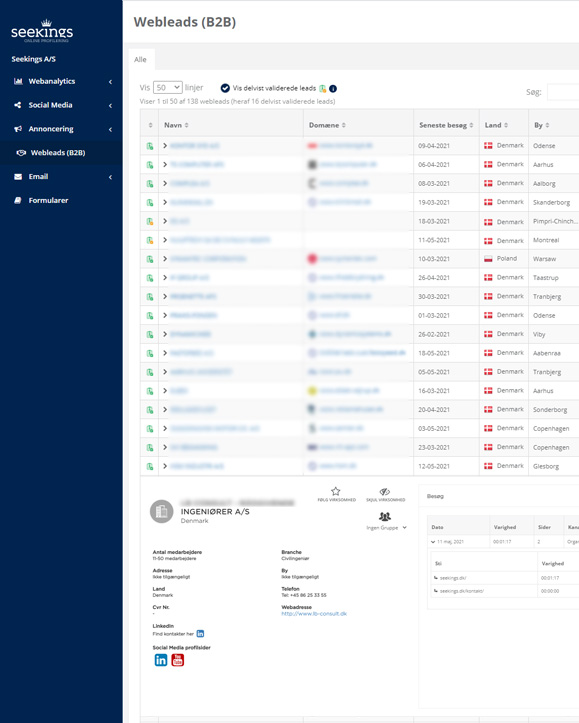
Task: Expand the 19-03-2021 Skanderborg row chevron
Action: point(165,202)
